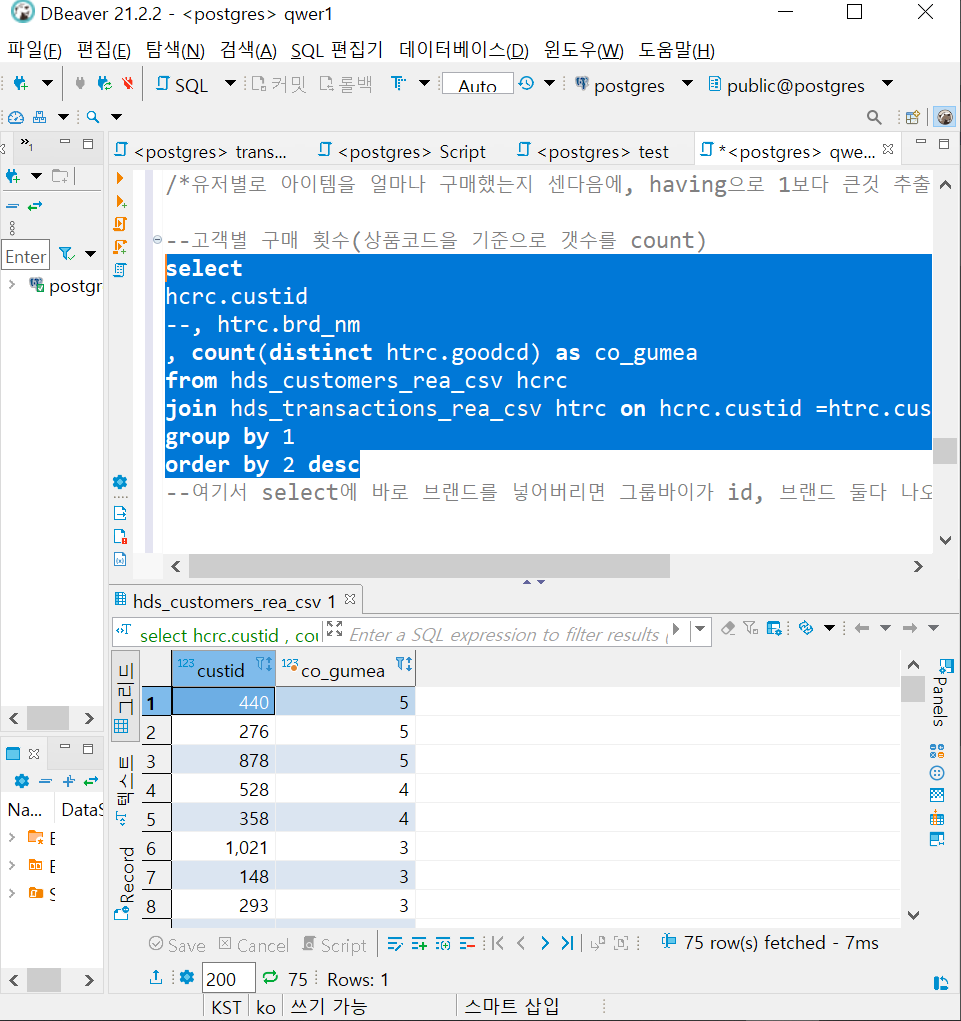Toggle link with editor in navigator
The image size is (961, 1021).
pos(35,206)
